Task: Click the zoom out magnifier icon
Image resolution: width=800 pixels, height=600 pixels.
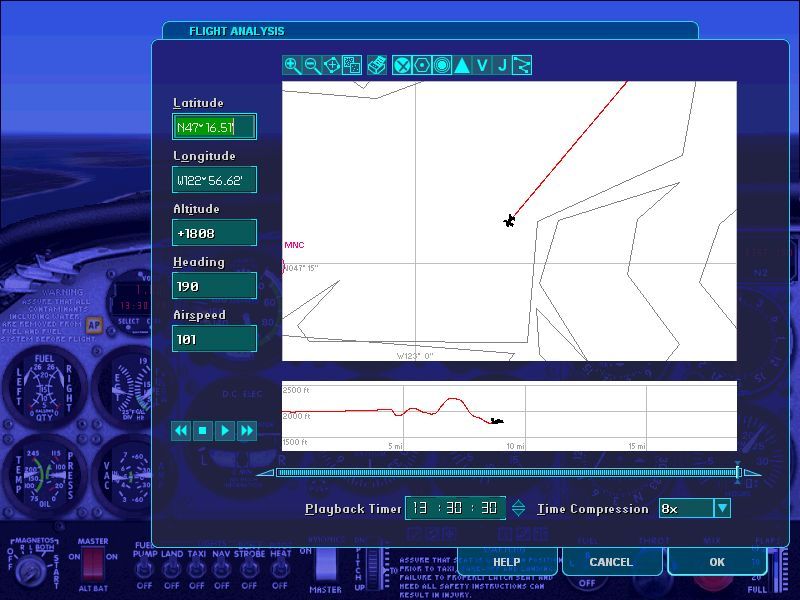Action: pyautogui.click(x=312, y=65)
